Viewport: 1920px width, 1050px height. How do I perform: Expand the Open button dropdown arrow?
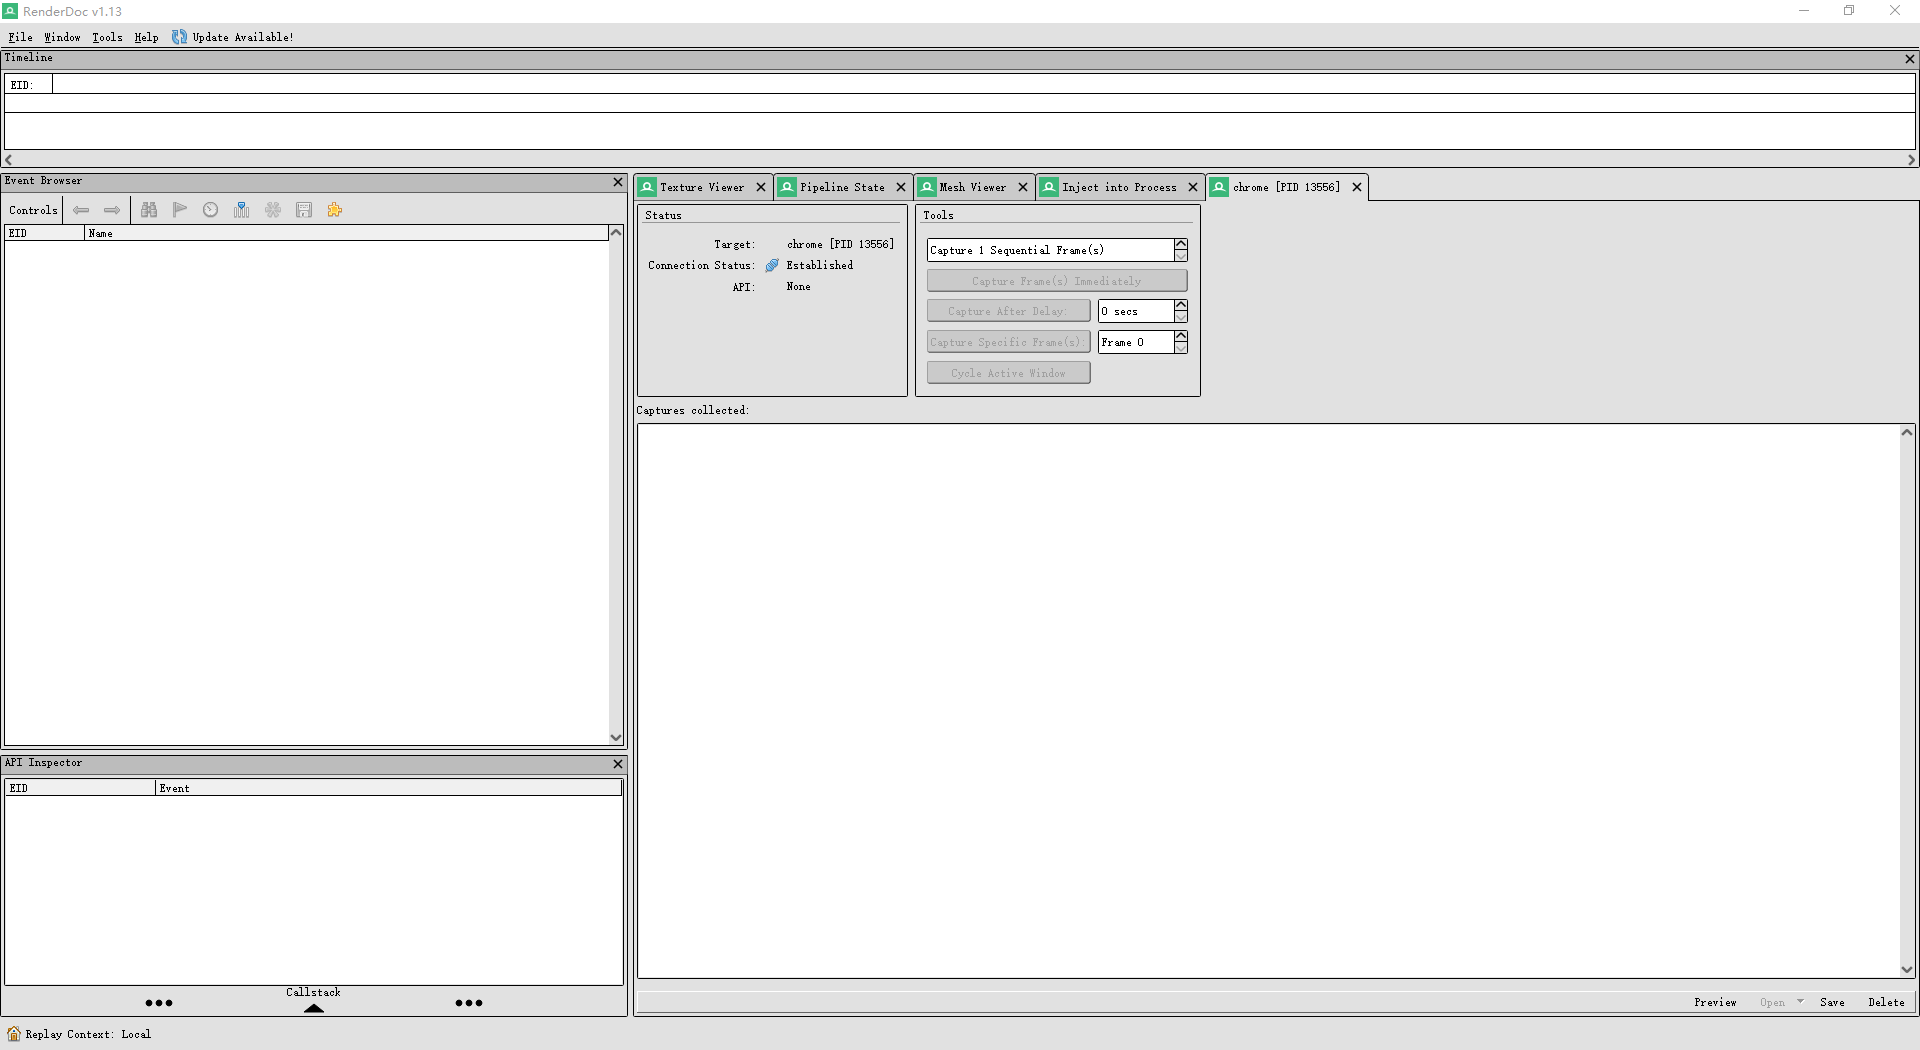[1800, 1001]
